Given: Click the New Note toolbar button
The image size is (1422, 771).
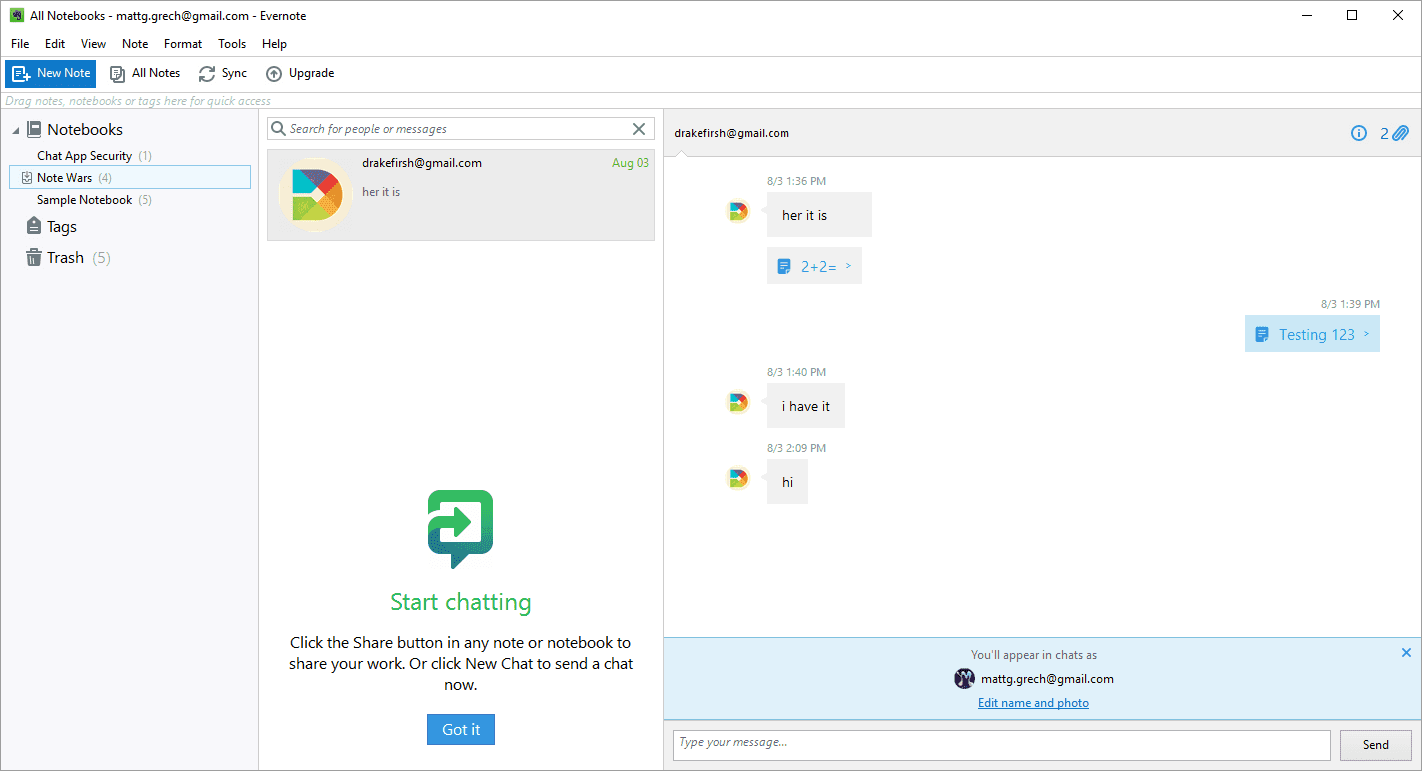Looking at the screenshot, I should click(x=51, y=73).
